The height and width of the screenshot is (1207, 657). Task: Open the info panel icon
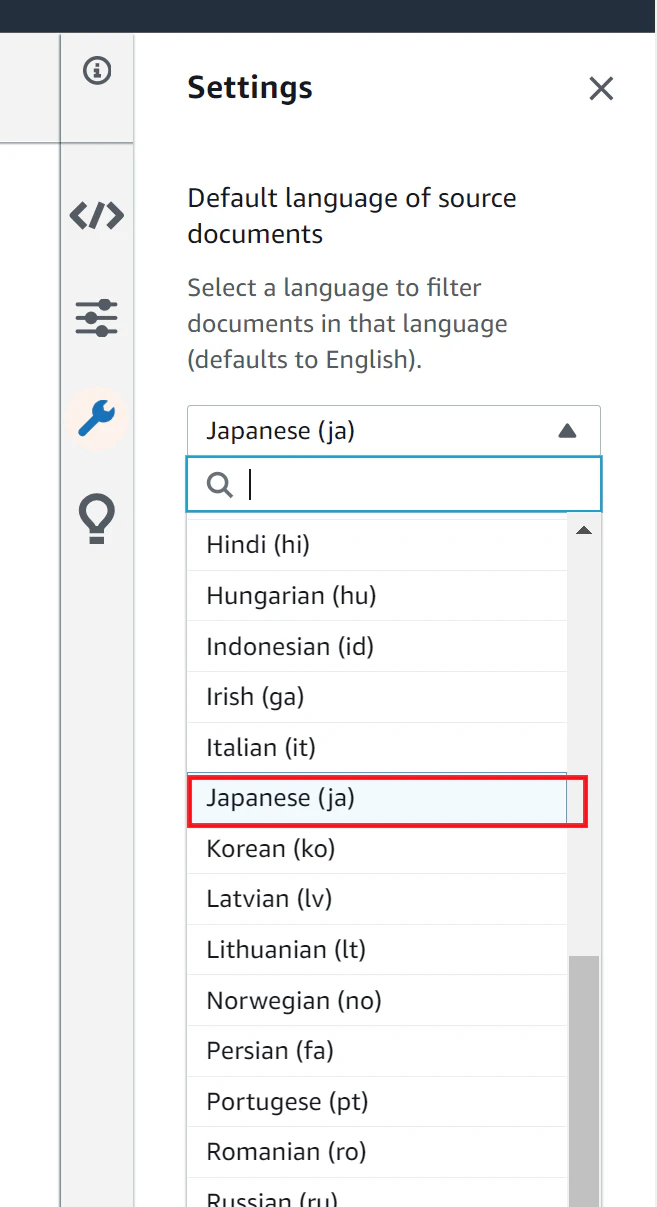click(97, 71)
